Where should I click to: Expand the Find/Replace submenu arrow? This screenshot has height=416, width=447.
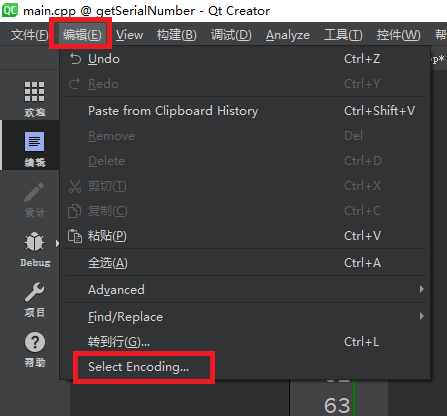(422, 316)
